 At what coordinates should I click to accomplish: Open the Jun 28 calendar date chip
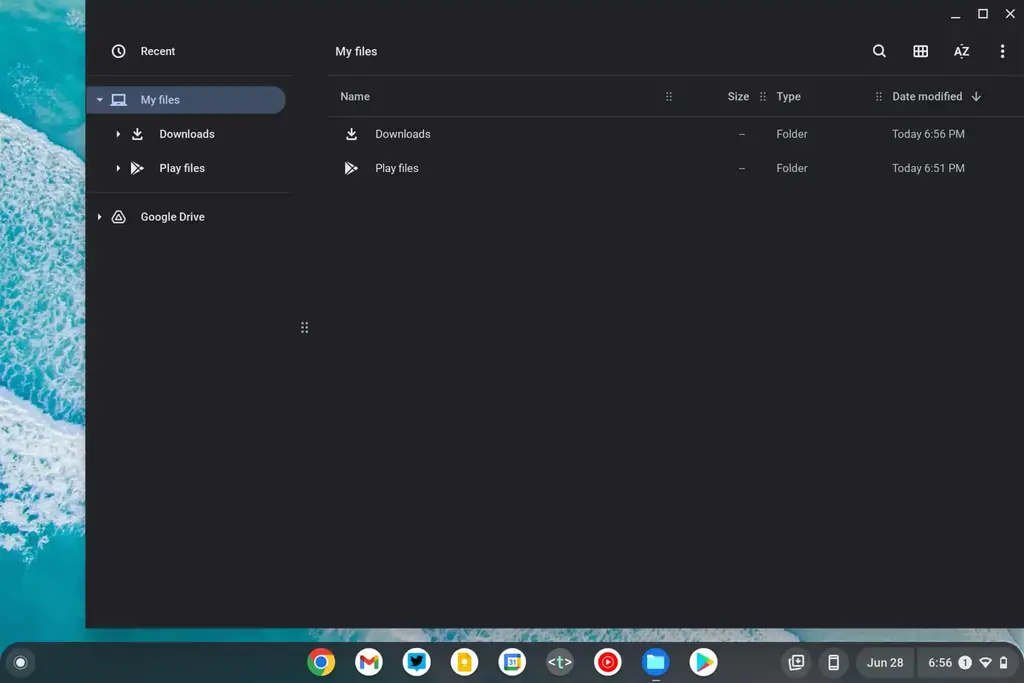pyautogui.click(x=884, y=662)
